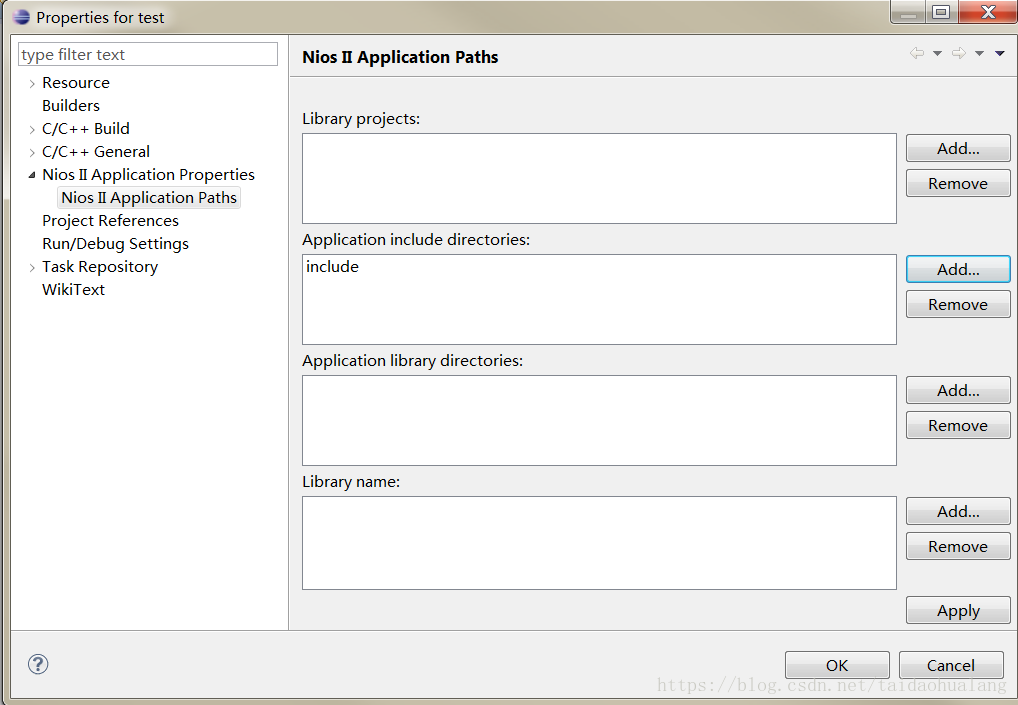Image resolution: width=1018 pixels, height=705 pixels.
Task: Expand the Resource tree node
Action: click(x=32, y=84)
